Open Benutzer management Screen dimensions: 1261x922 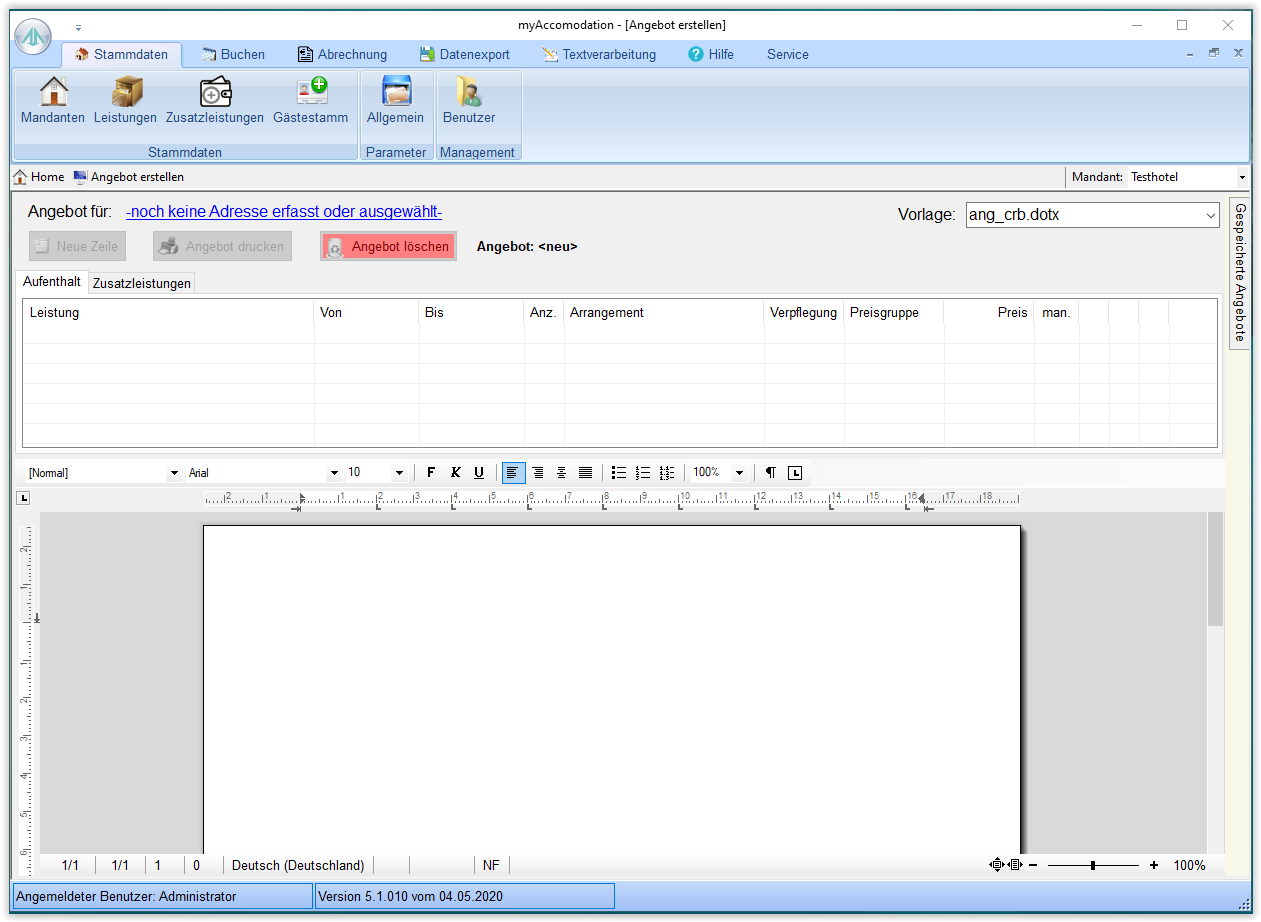468,101
